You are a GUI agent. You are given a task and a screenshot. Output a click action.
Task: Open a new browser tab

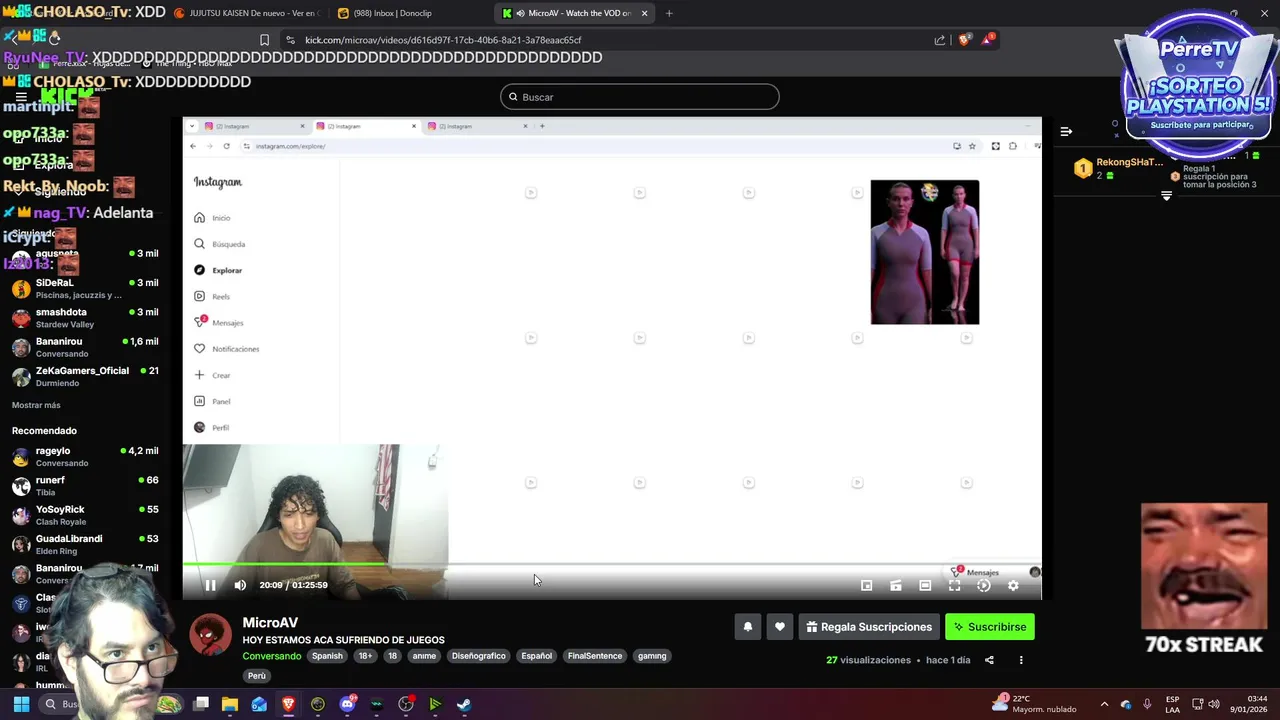[669, 13]
